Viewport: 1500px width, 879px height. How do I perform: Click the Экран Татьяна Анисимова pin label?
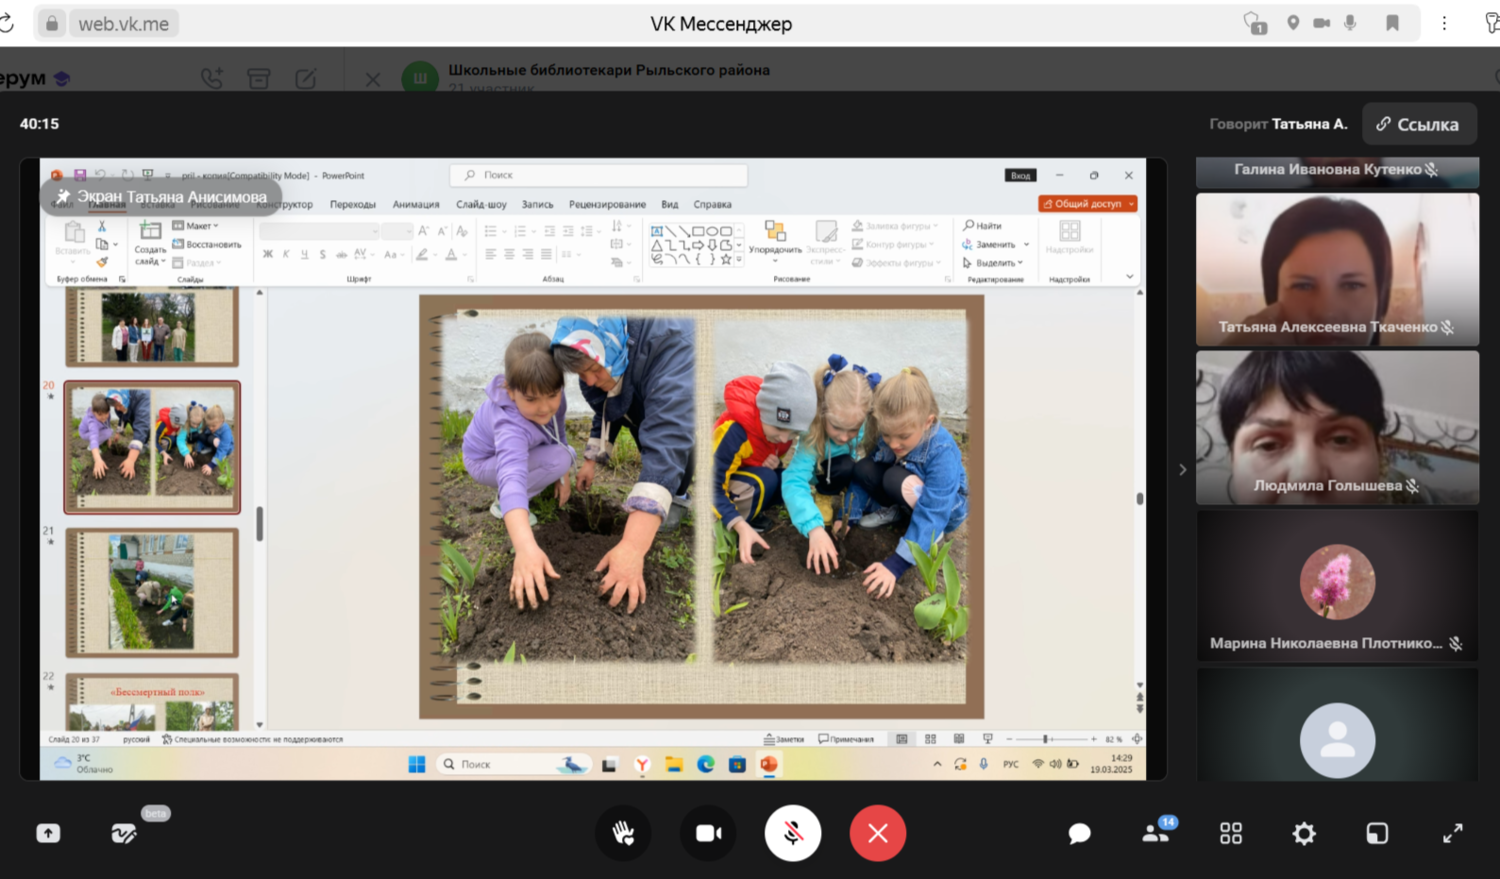pyautogui.click(x=161, y=197)
